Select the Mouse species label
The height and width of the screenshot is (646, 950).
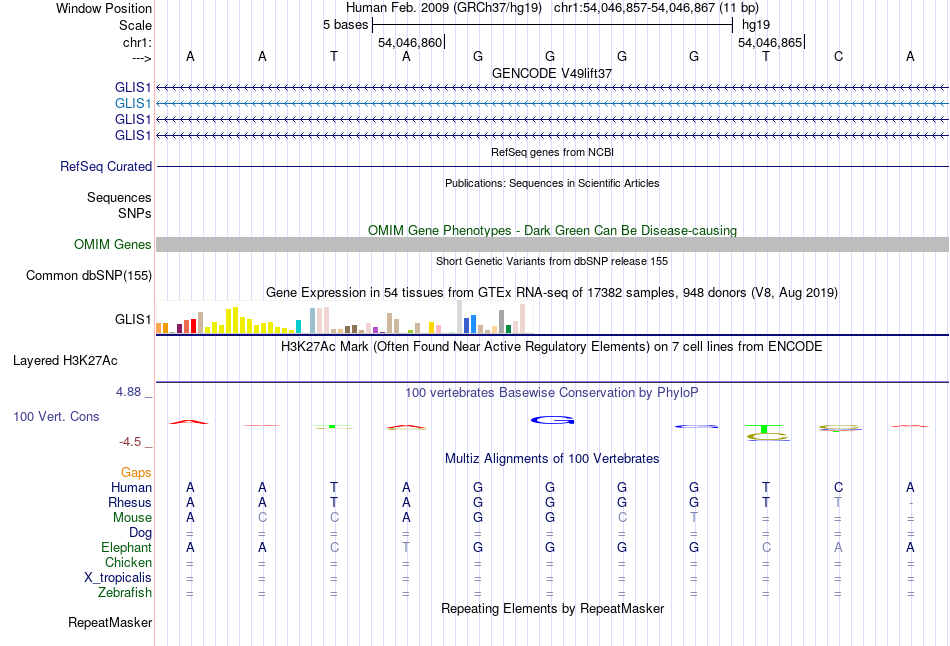(x=132, y=518)
